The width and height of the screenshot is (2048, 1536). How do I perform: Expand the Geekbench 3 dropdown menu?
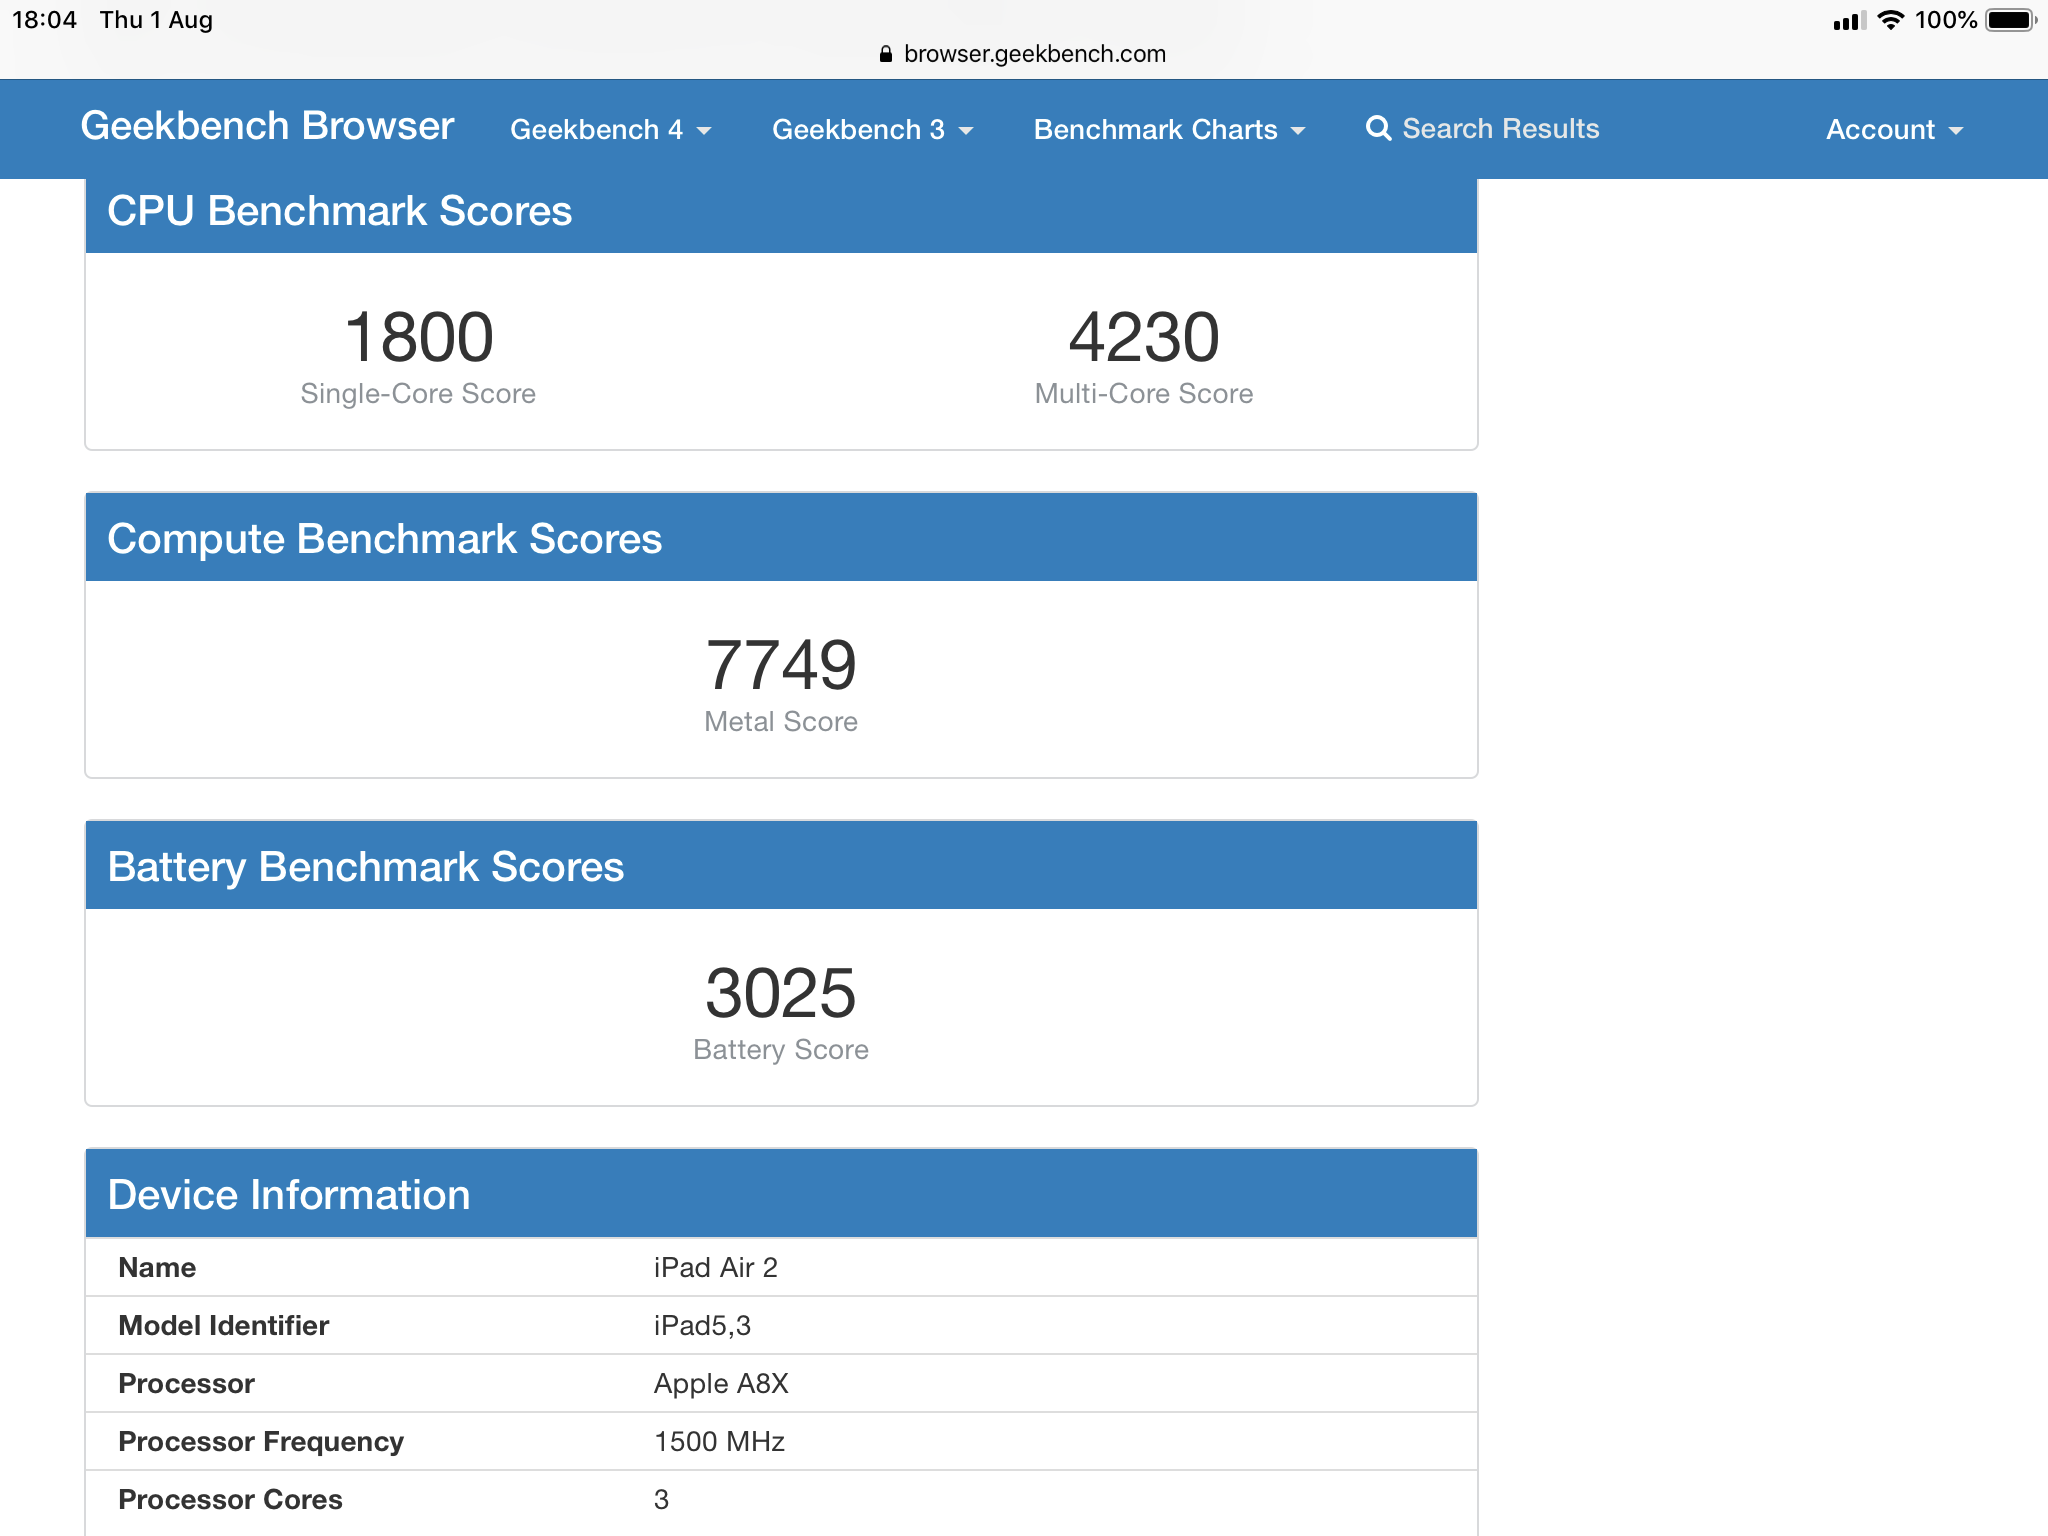pyautogui.click(x=872, y=130)
